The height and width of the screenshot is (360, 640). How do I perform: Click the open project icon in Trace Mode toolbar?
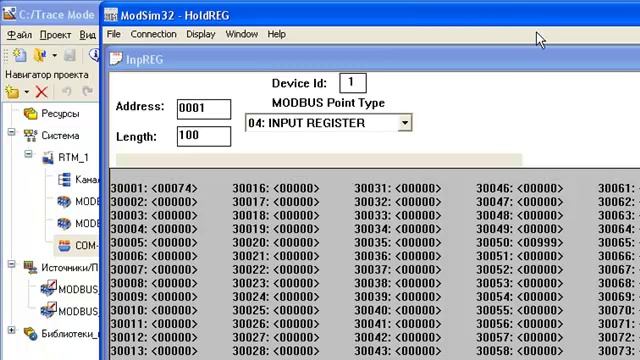tap(40, 55)
